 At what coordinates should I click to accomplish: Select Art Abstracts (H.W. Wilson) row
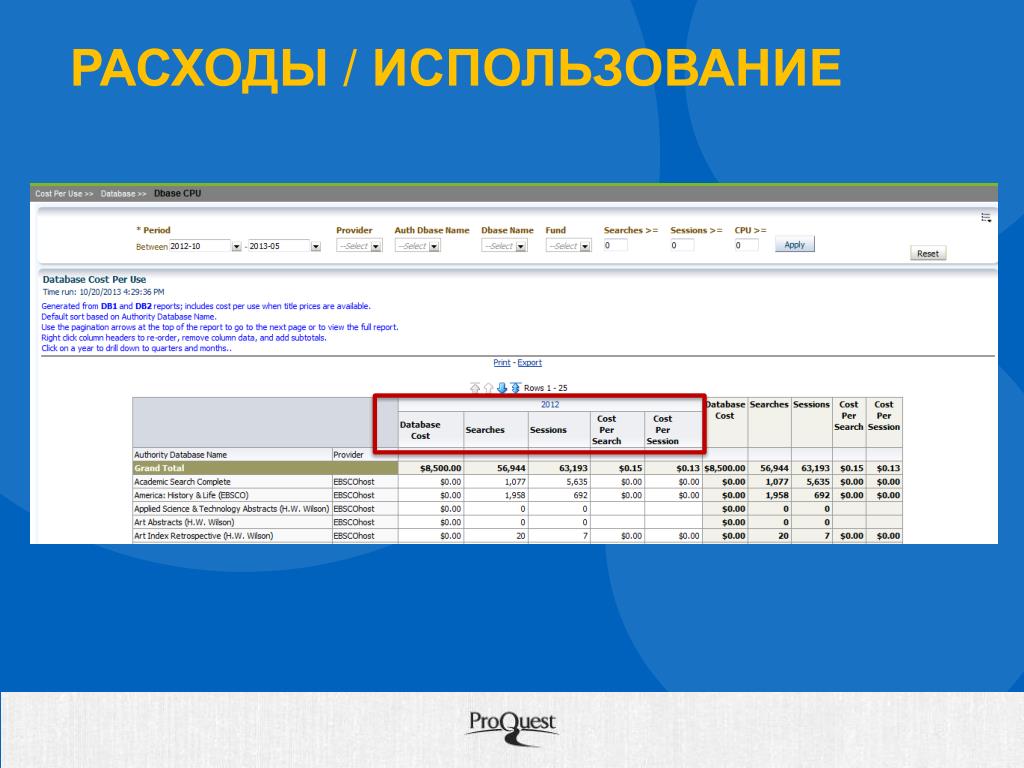[x=184, y=522]
